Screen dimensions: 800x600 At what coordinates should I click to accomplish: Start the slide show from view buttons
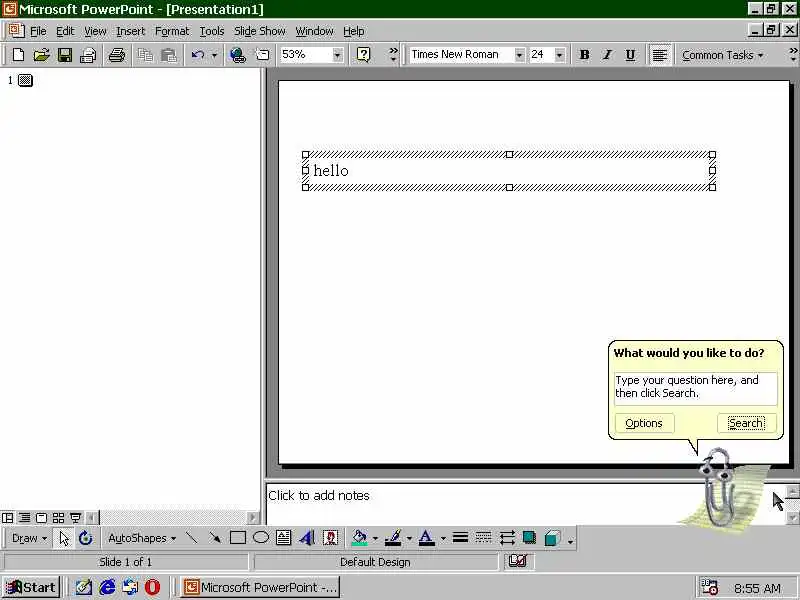pos(76,518)
